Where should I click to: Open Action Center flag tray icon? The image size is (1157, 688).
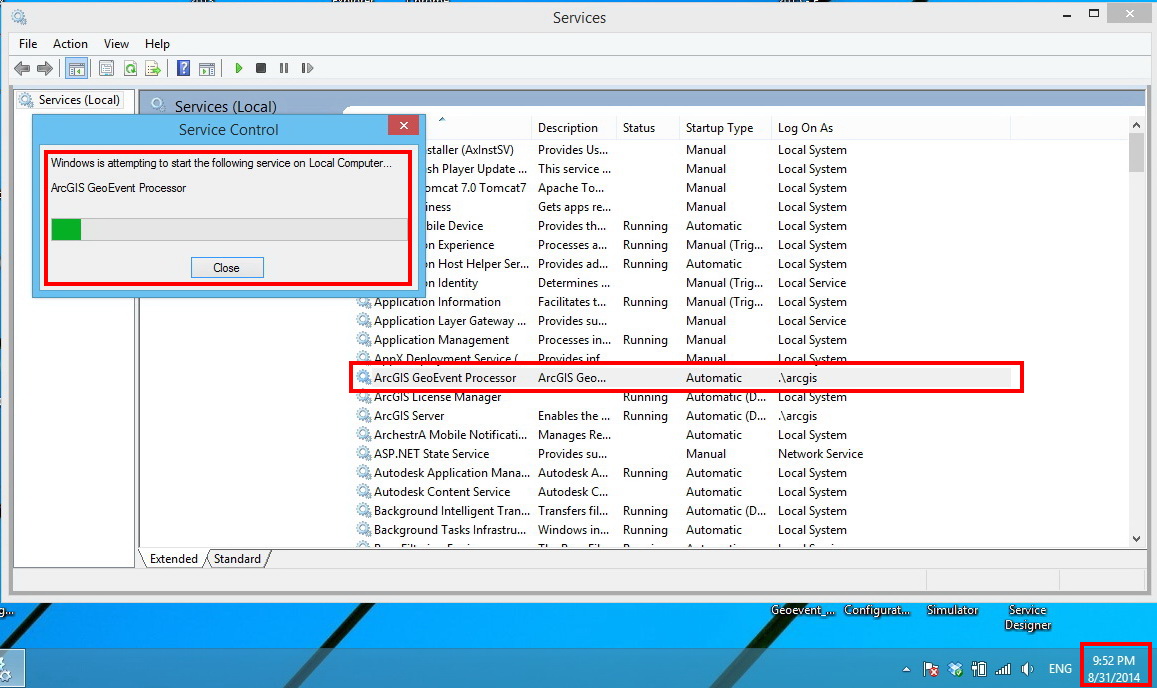coord(931,669)
